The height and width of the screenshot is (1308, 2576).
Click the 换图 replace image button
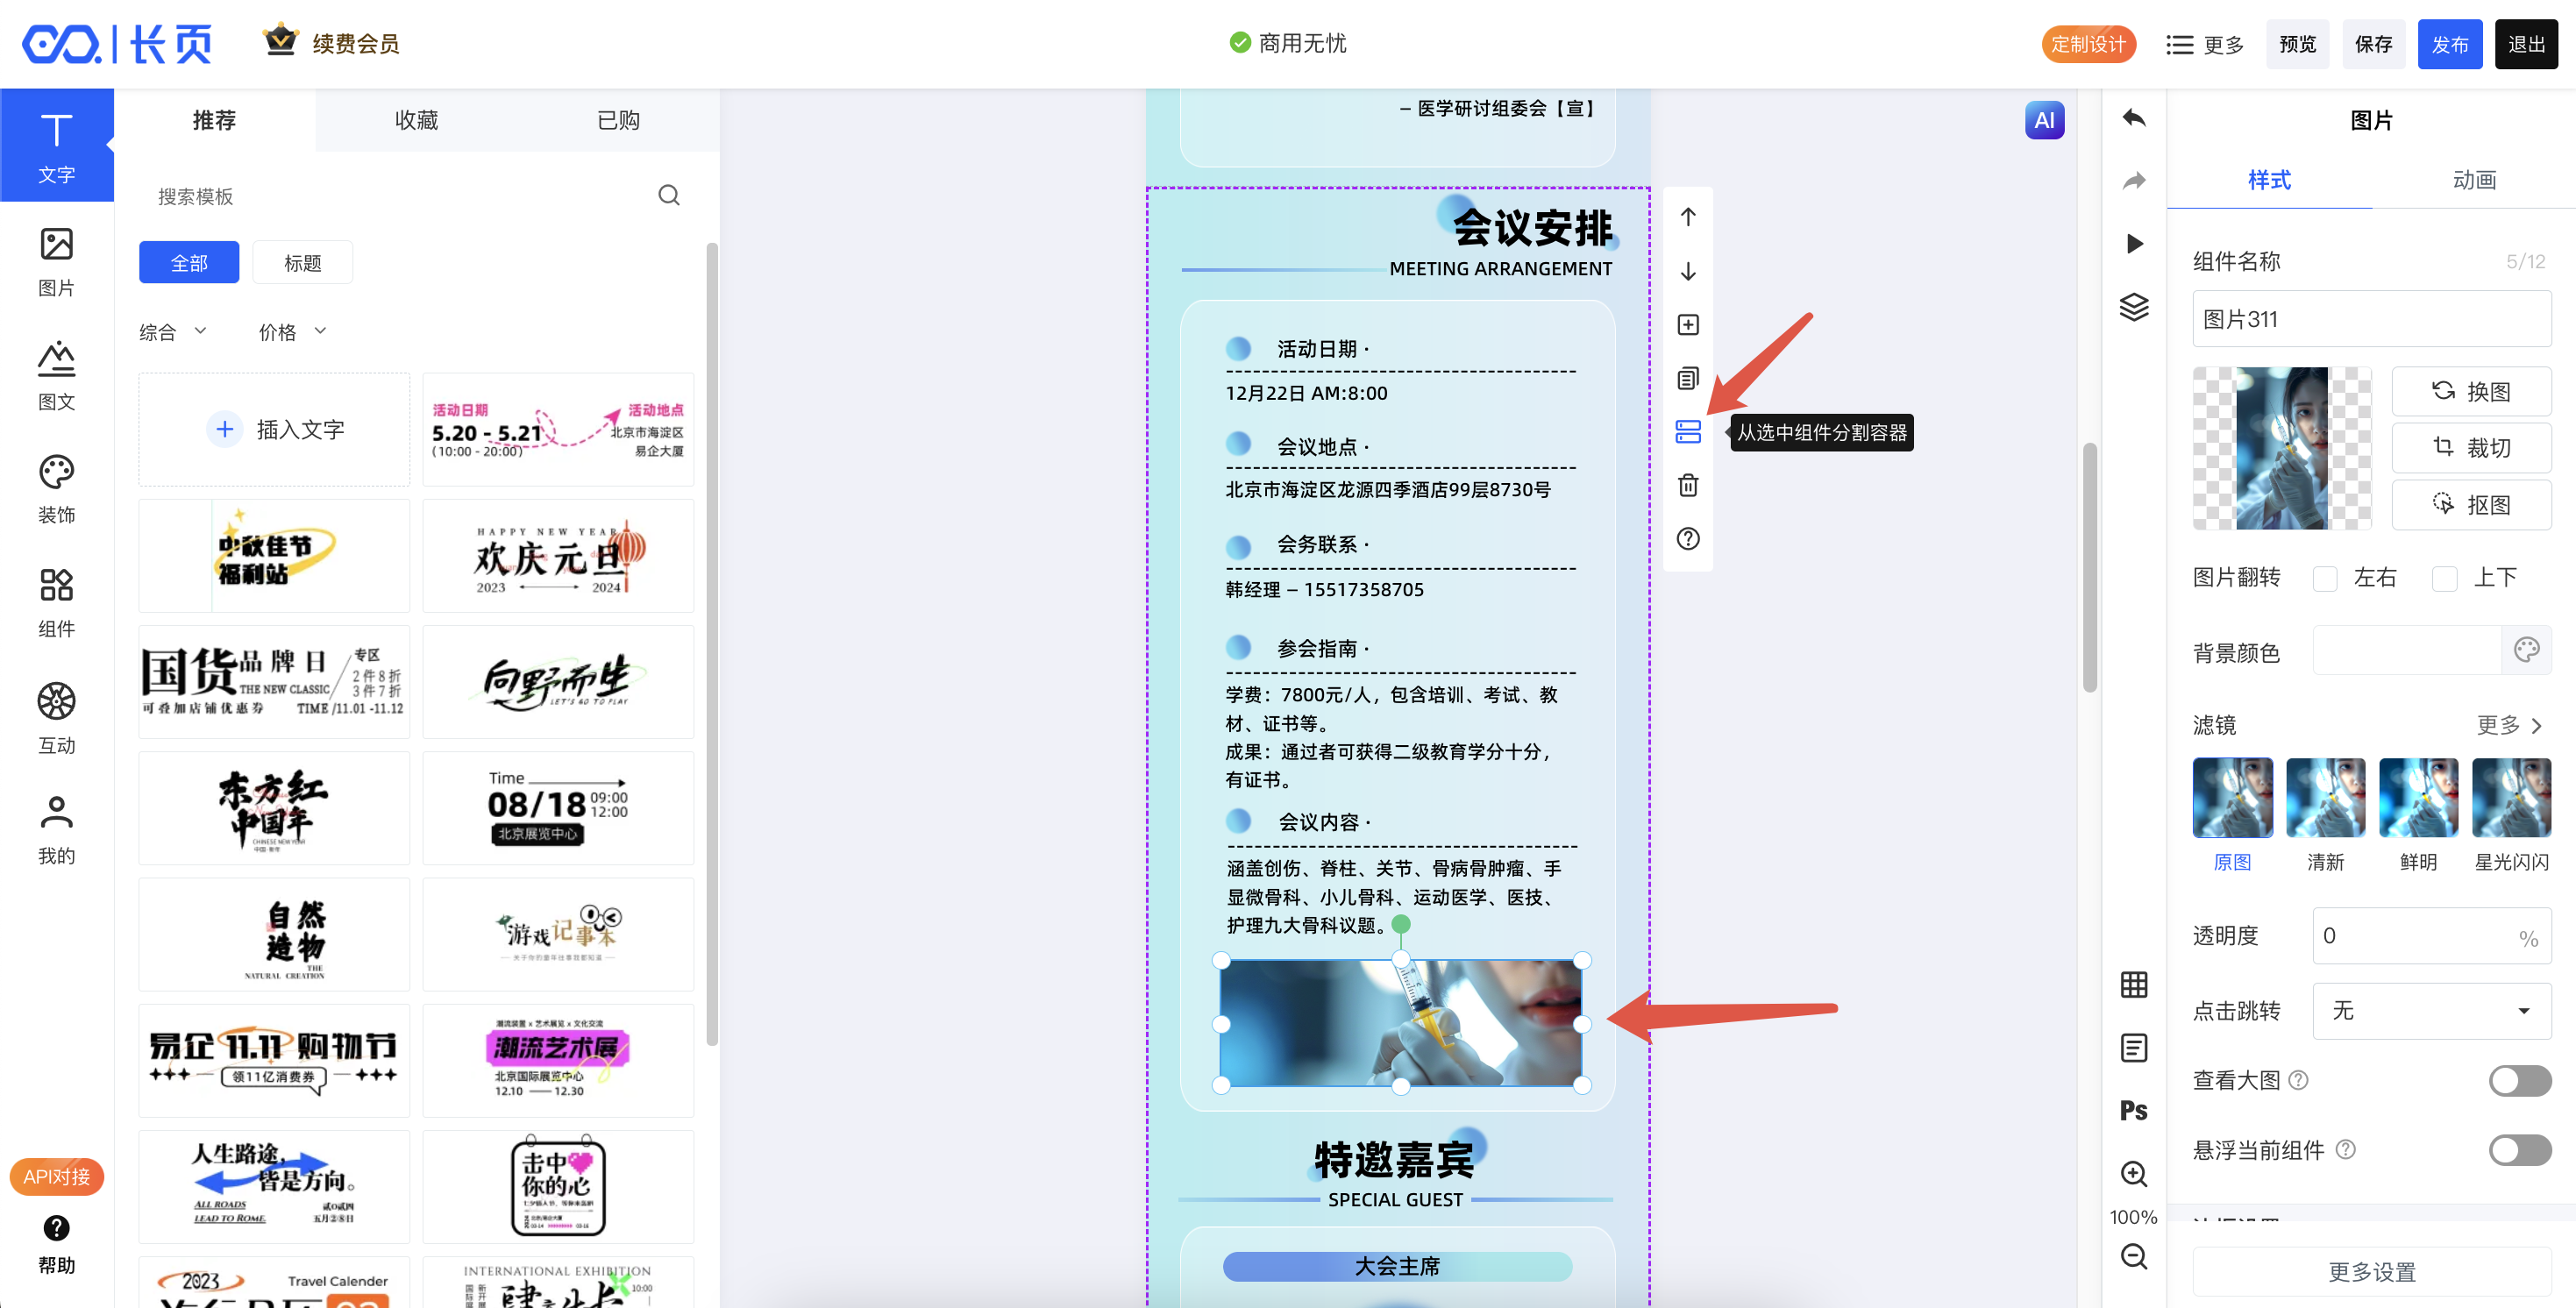pos(2471,391)
